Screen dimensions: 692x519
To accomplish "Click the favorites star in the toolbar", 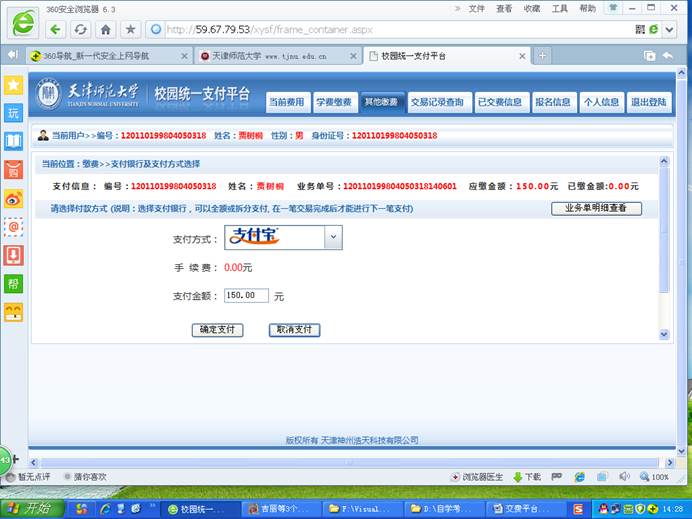I will click(130, 30).
